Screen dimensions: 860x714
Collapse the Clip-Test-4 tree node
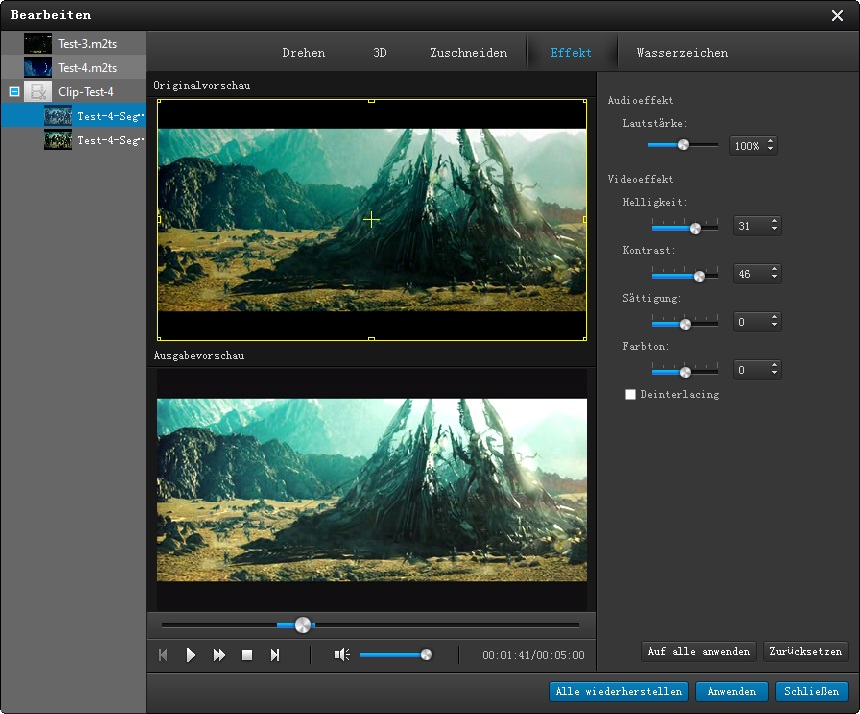(15, 92)
